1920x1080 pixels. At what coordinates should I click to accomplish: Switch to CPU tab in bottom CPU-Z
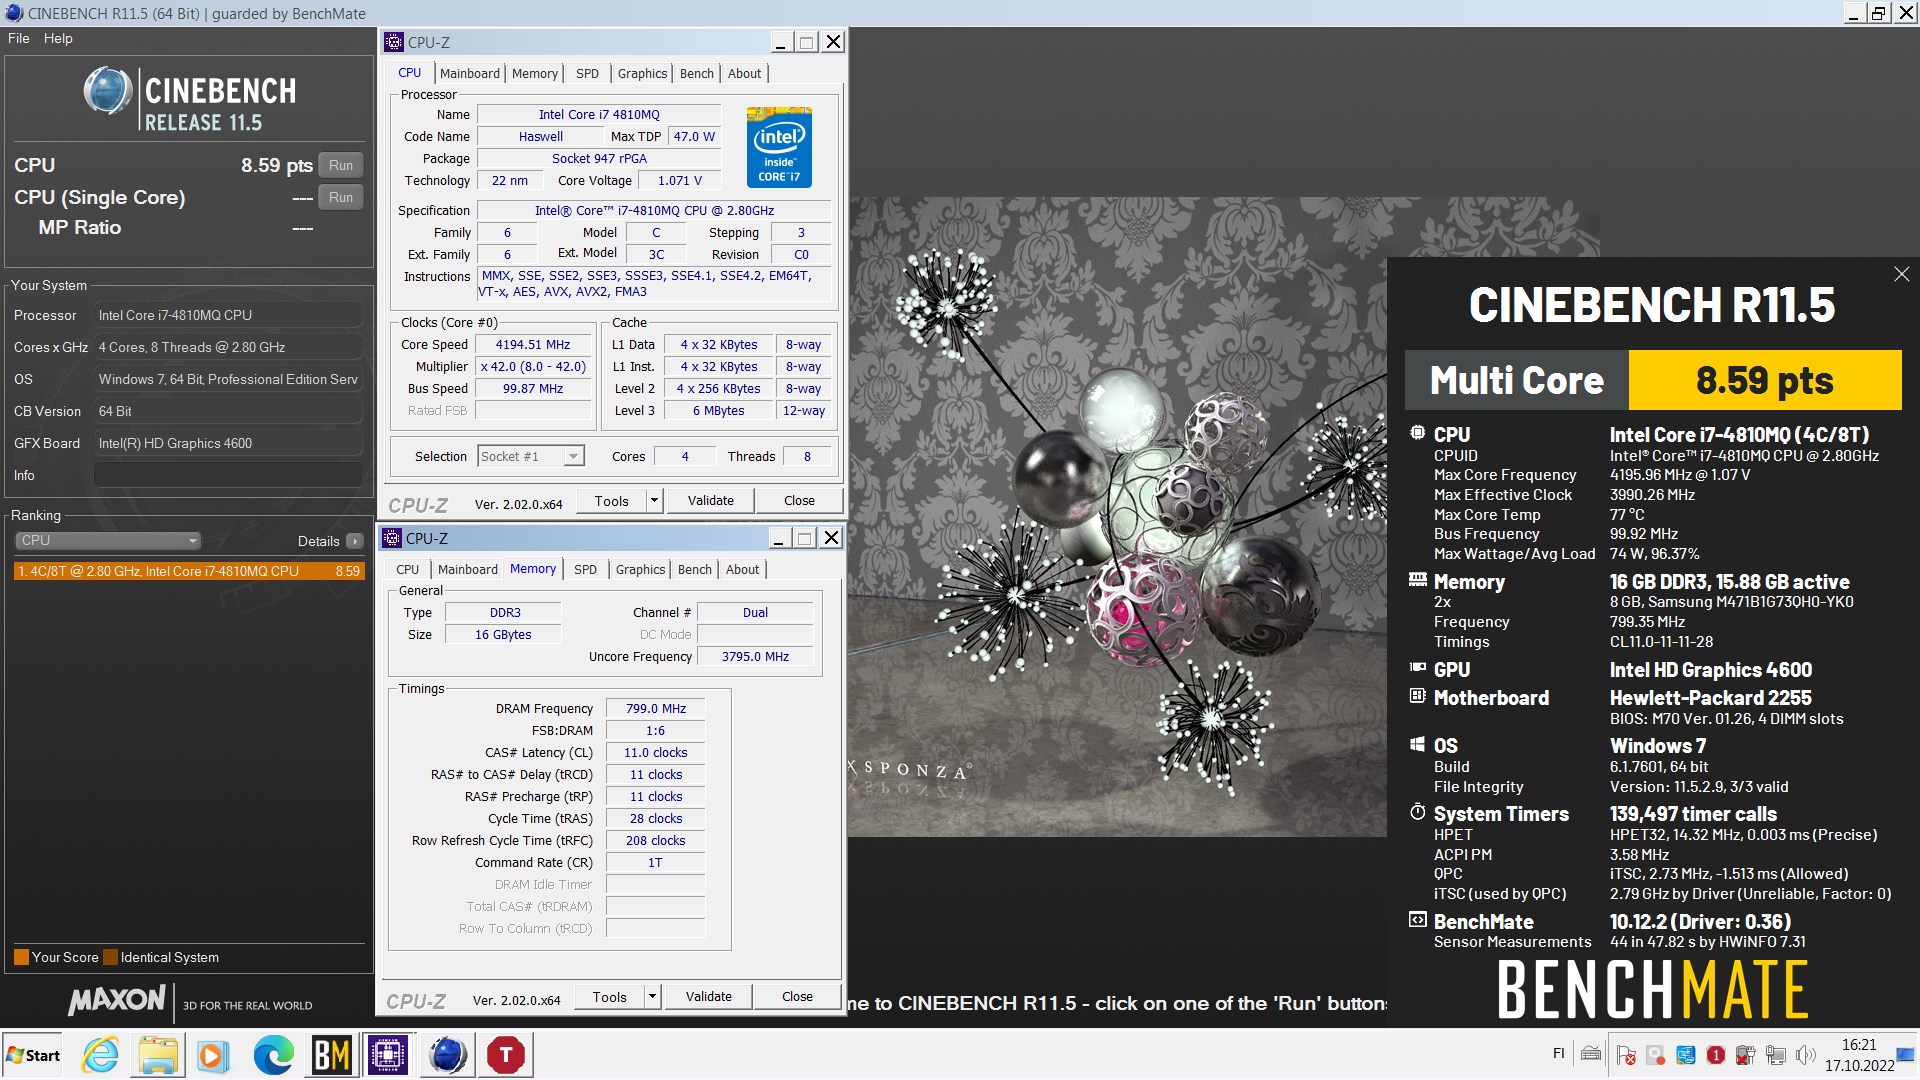pos(408,570)
